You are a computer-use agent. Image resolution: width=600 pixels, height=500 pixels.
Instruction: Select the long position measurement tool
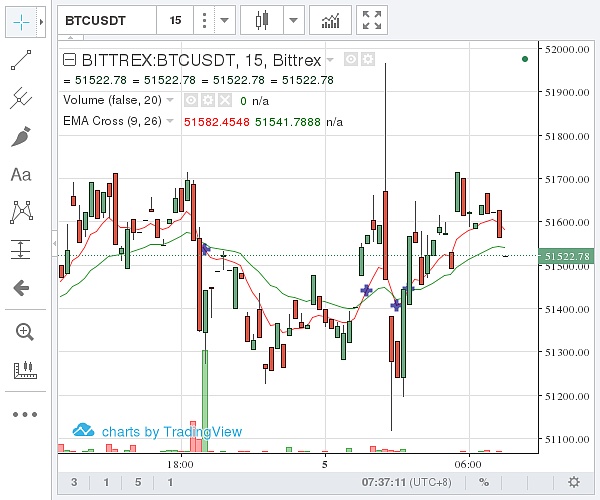click(x=21, y=249)
